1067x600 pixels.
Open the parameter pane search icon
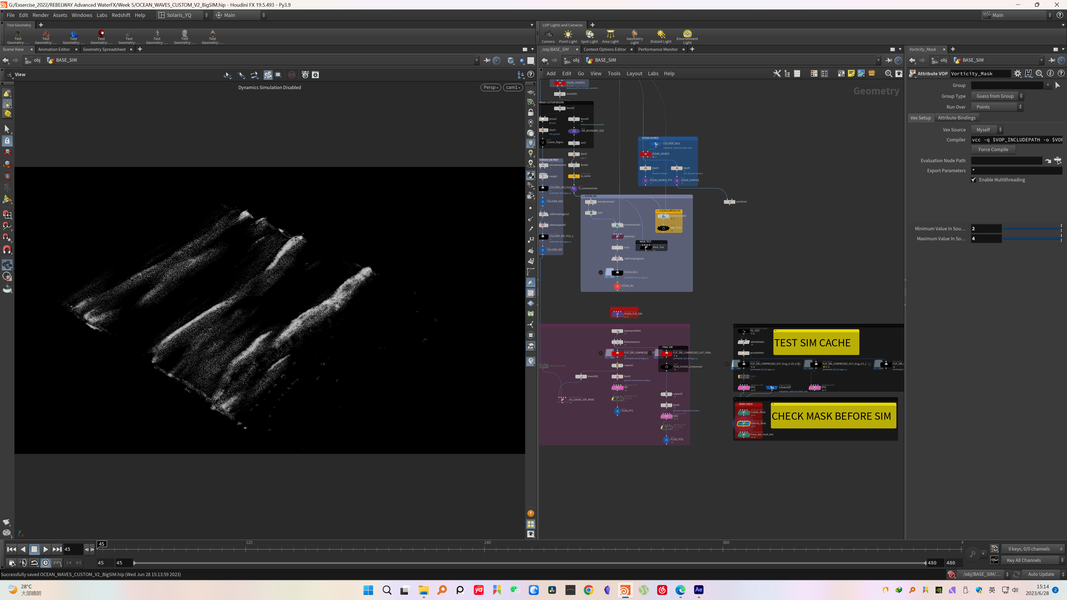click(1039, 73)
